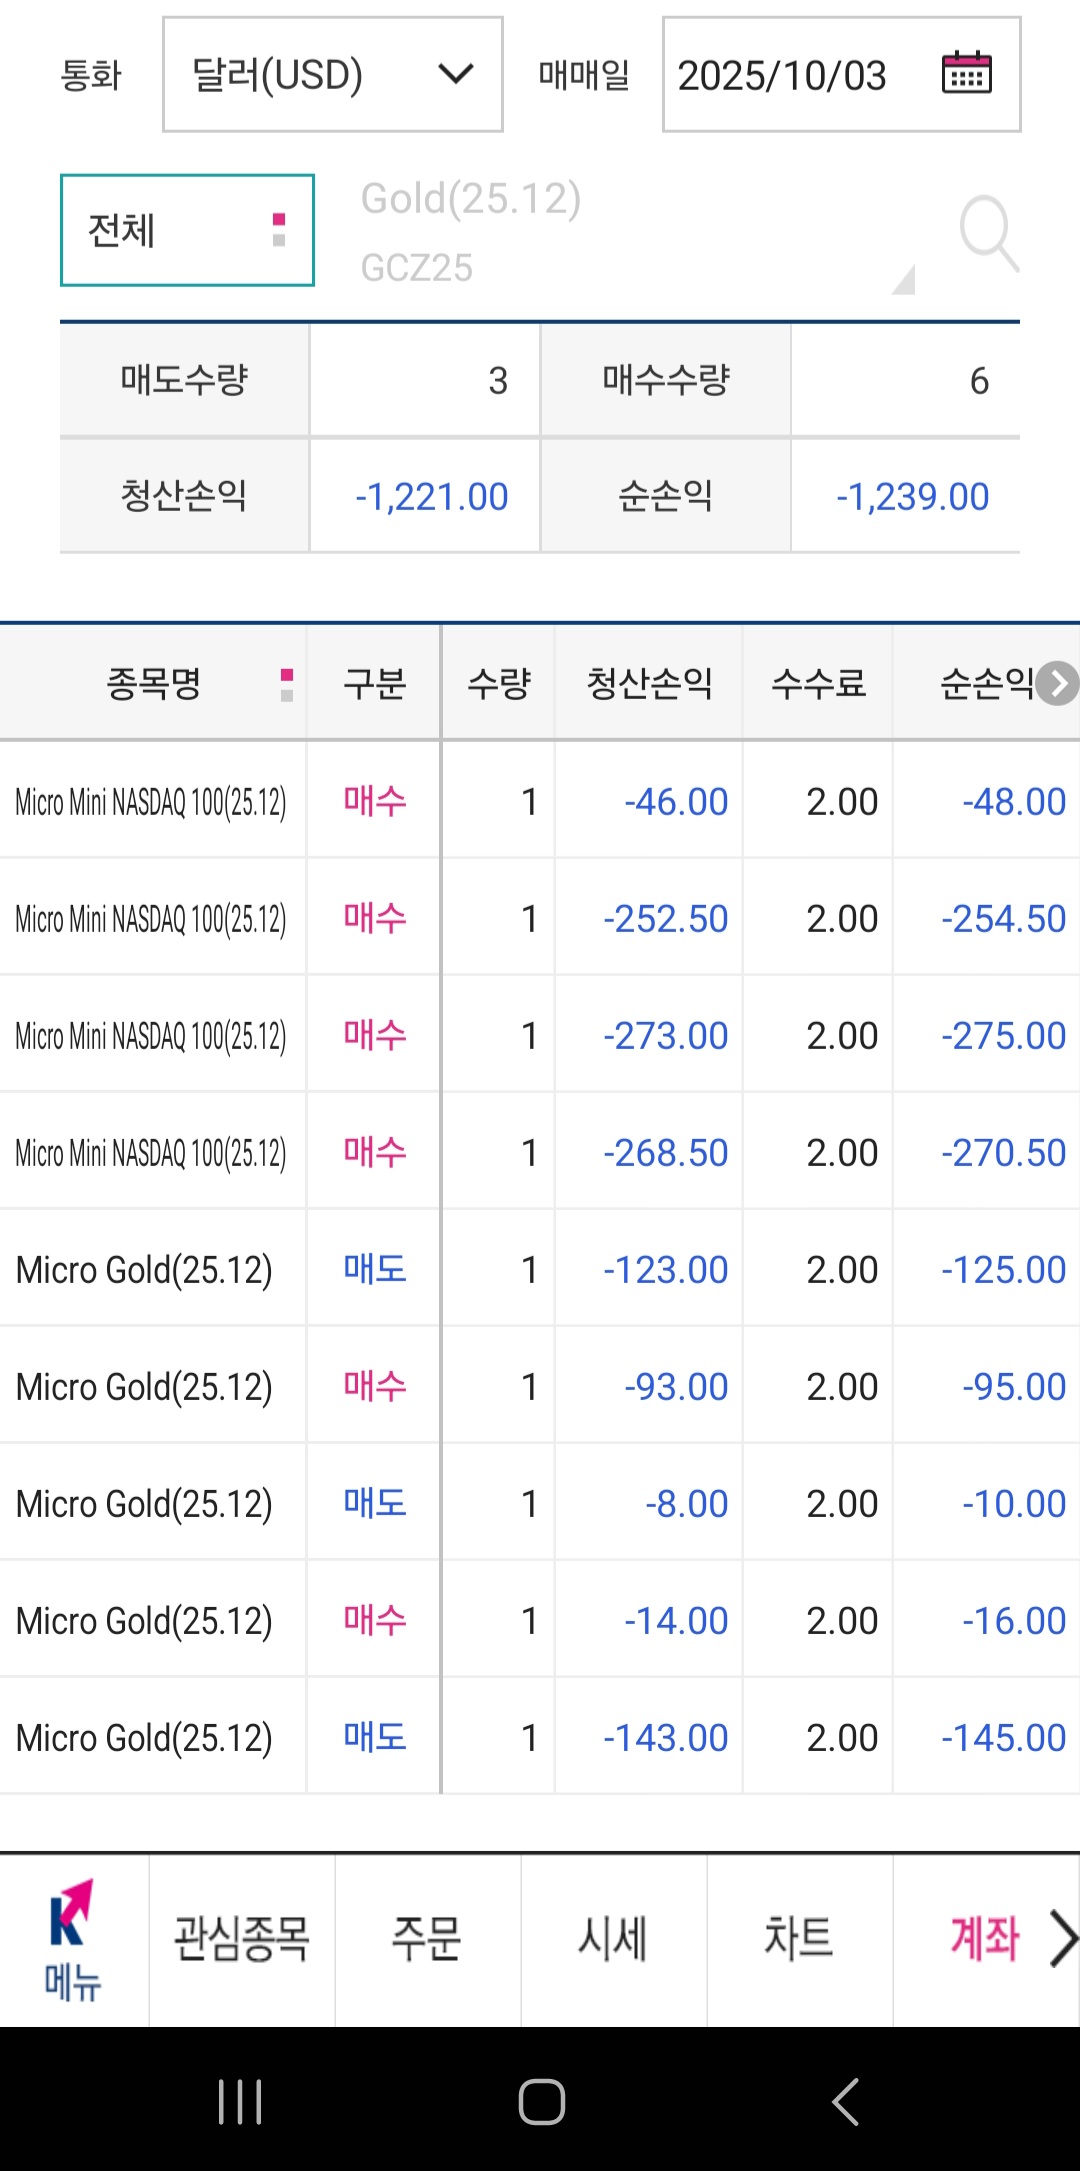The height and width of the screenshot is (2171, 1080).
Task: Tap 매수 label in -46.00 row
Action: coord(375,801)
